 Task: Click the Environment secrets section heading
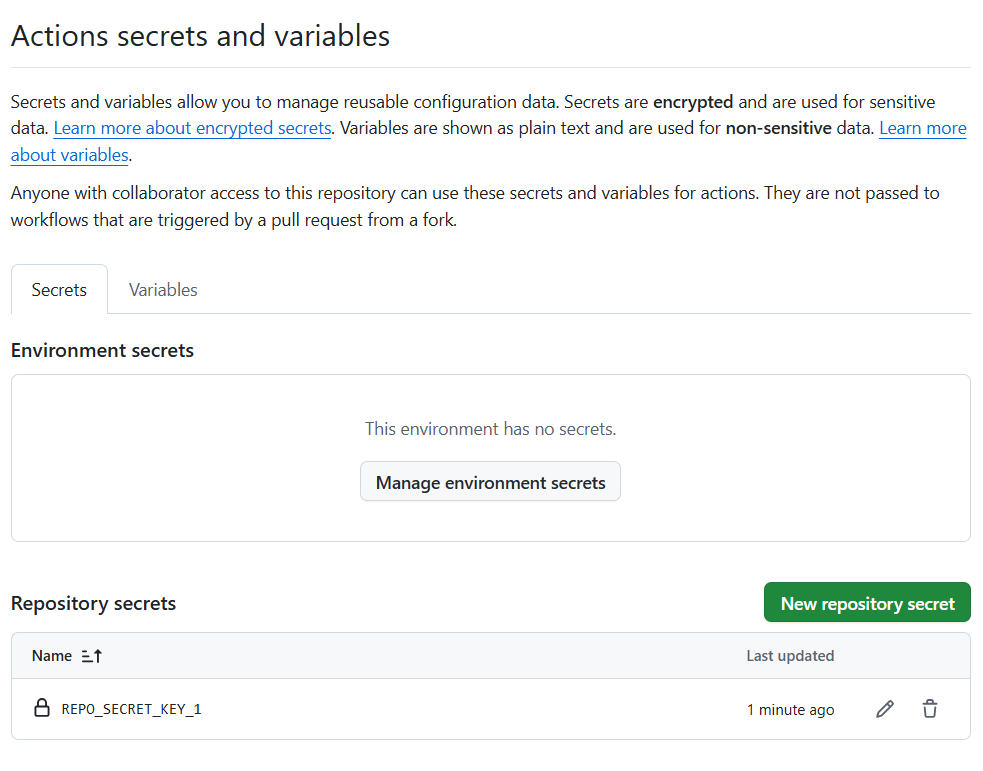[x=102, y=351]
